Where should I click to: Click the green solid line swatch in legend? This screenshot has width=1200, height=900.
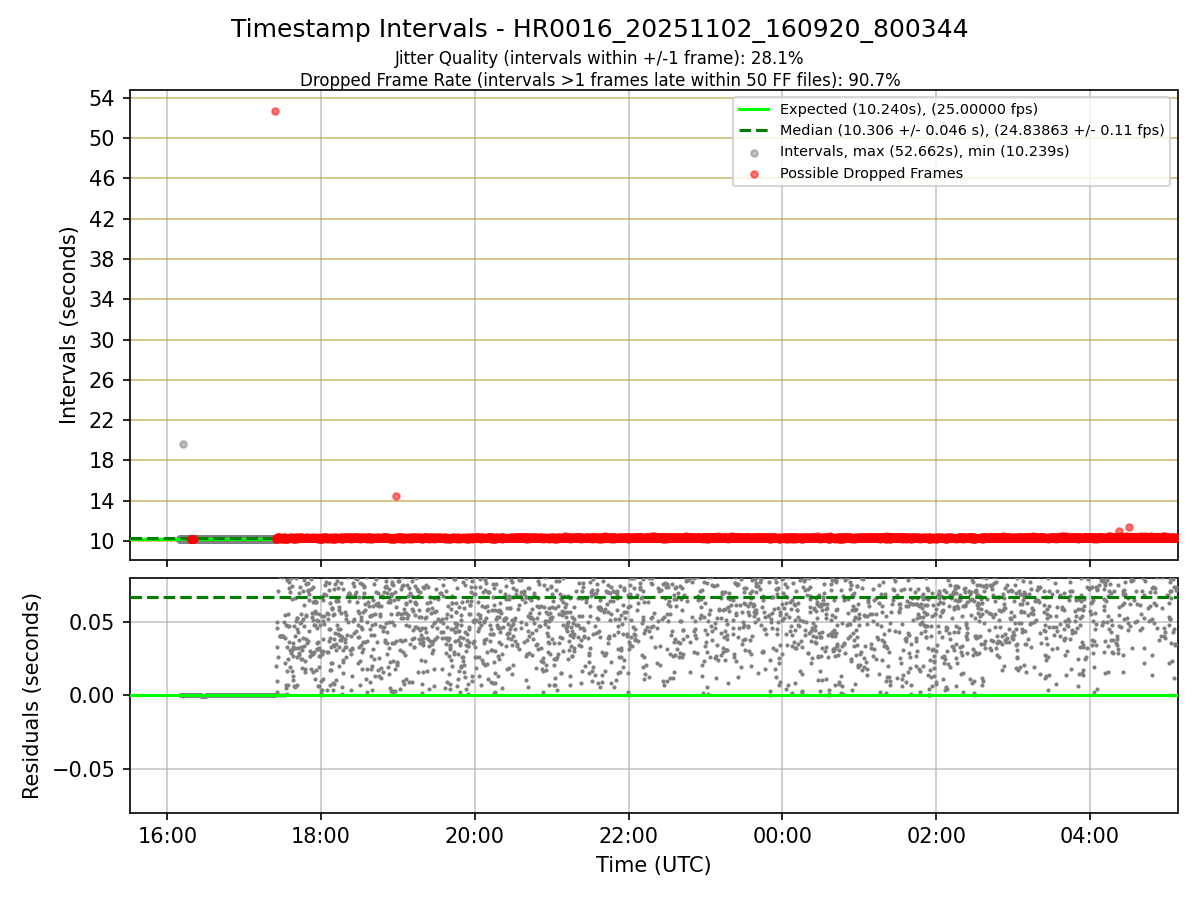(x=754, y=109)
